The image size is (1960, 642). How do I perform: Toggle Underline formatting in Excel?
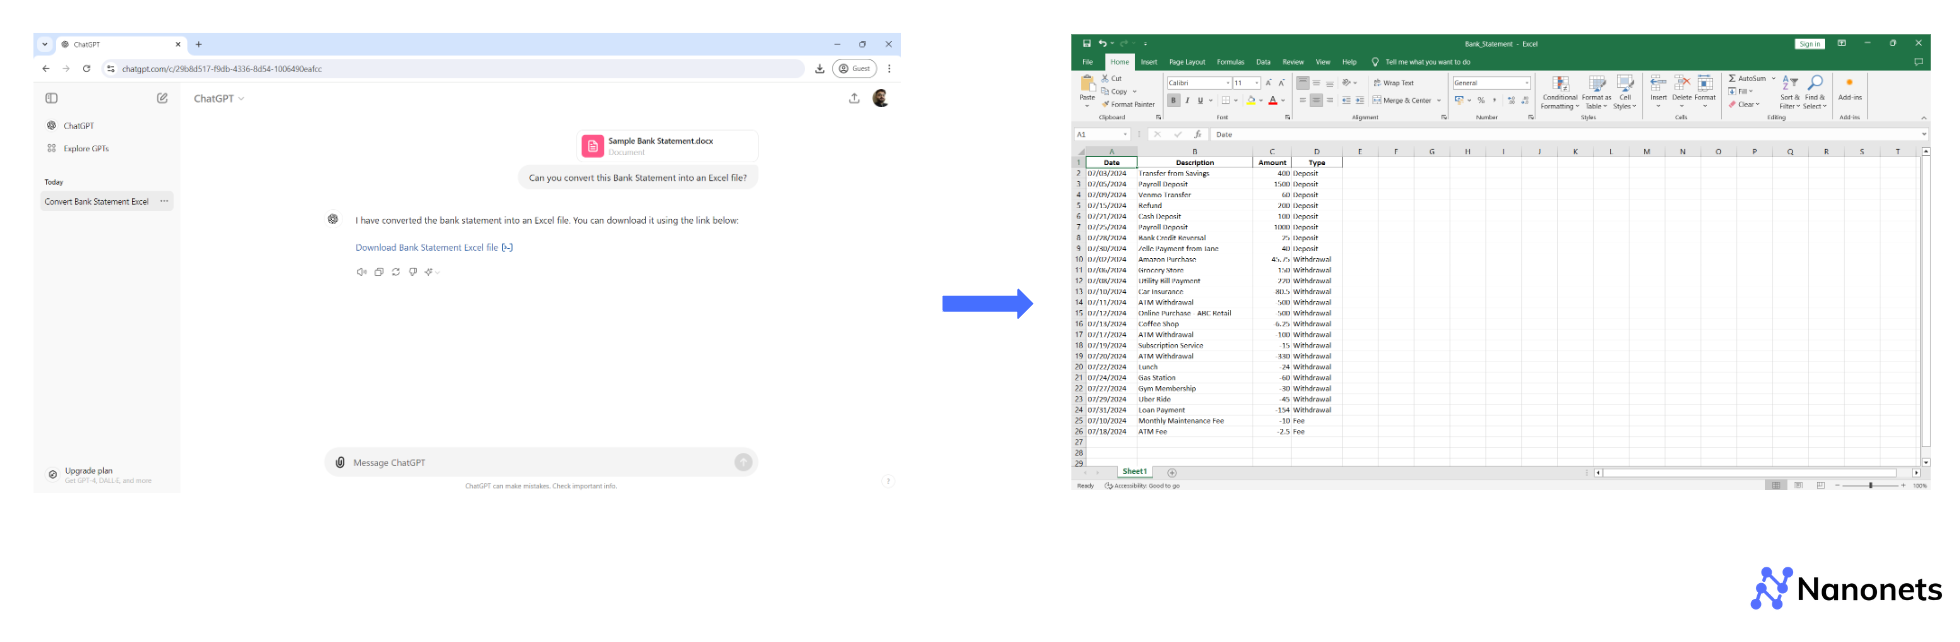[1200, 100]
